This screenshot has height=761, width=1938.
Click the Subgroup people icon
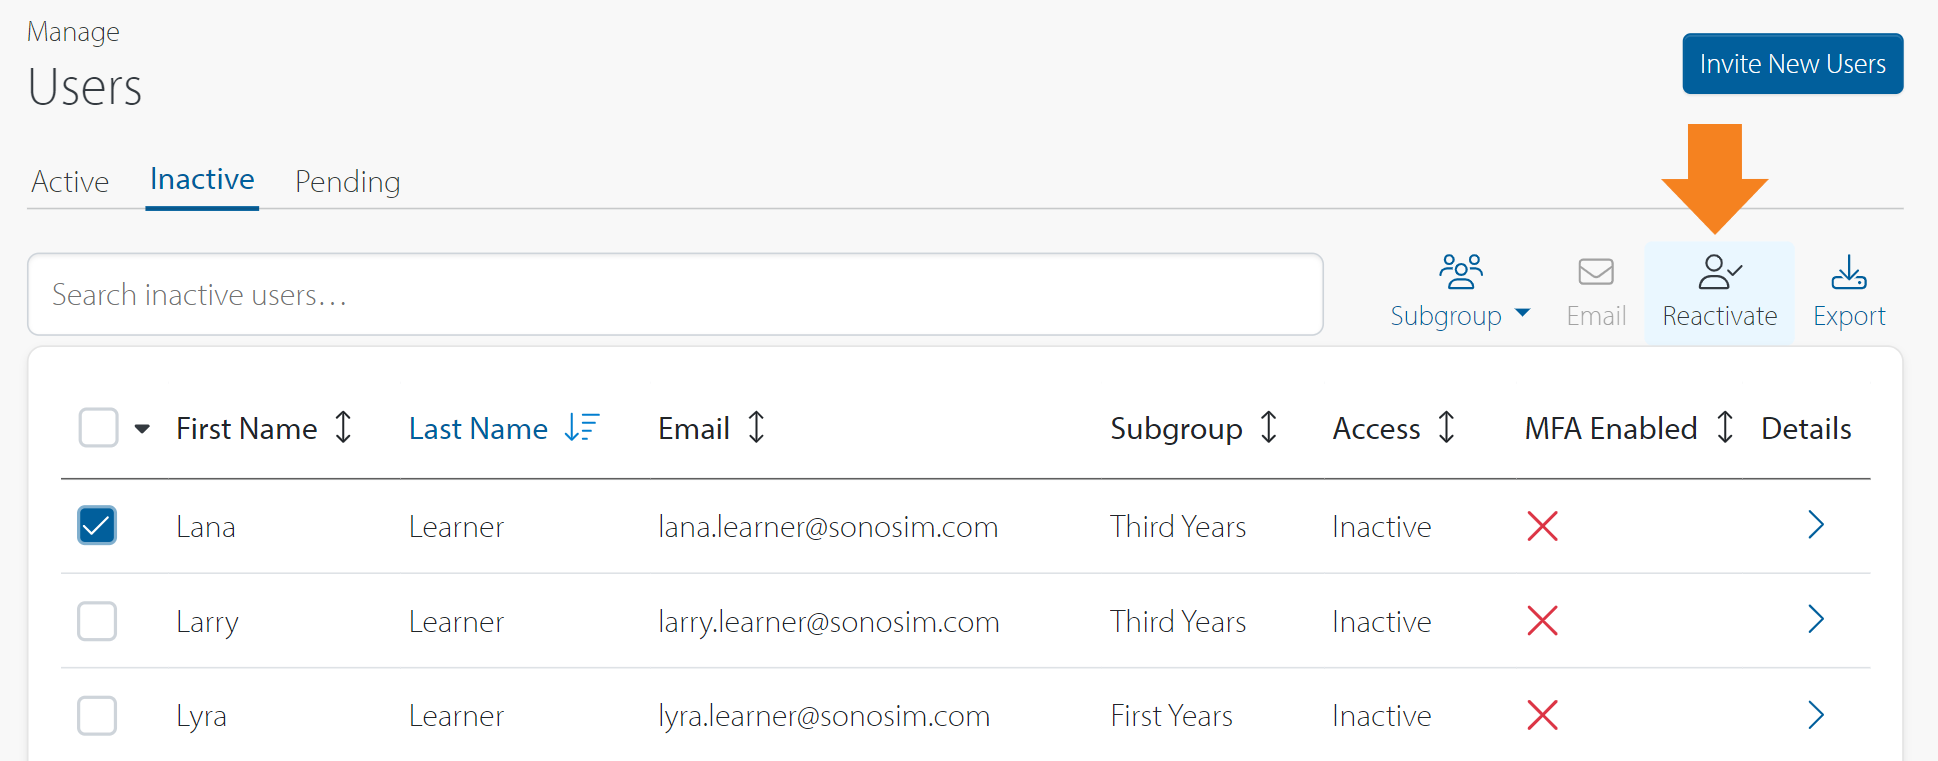click(1461, 271)
